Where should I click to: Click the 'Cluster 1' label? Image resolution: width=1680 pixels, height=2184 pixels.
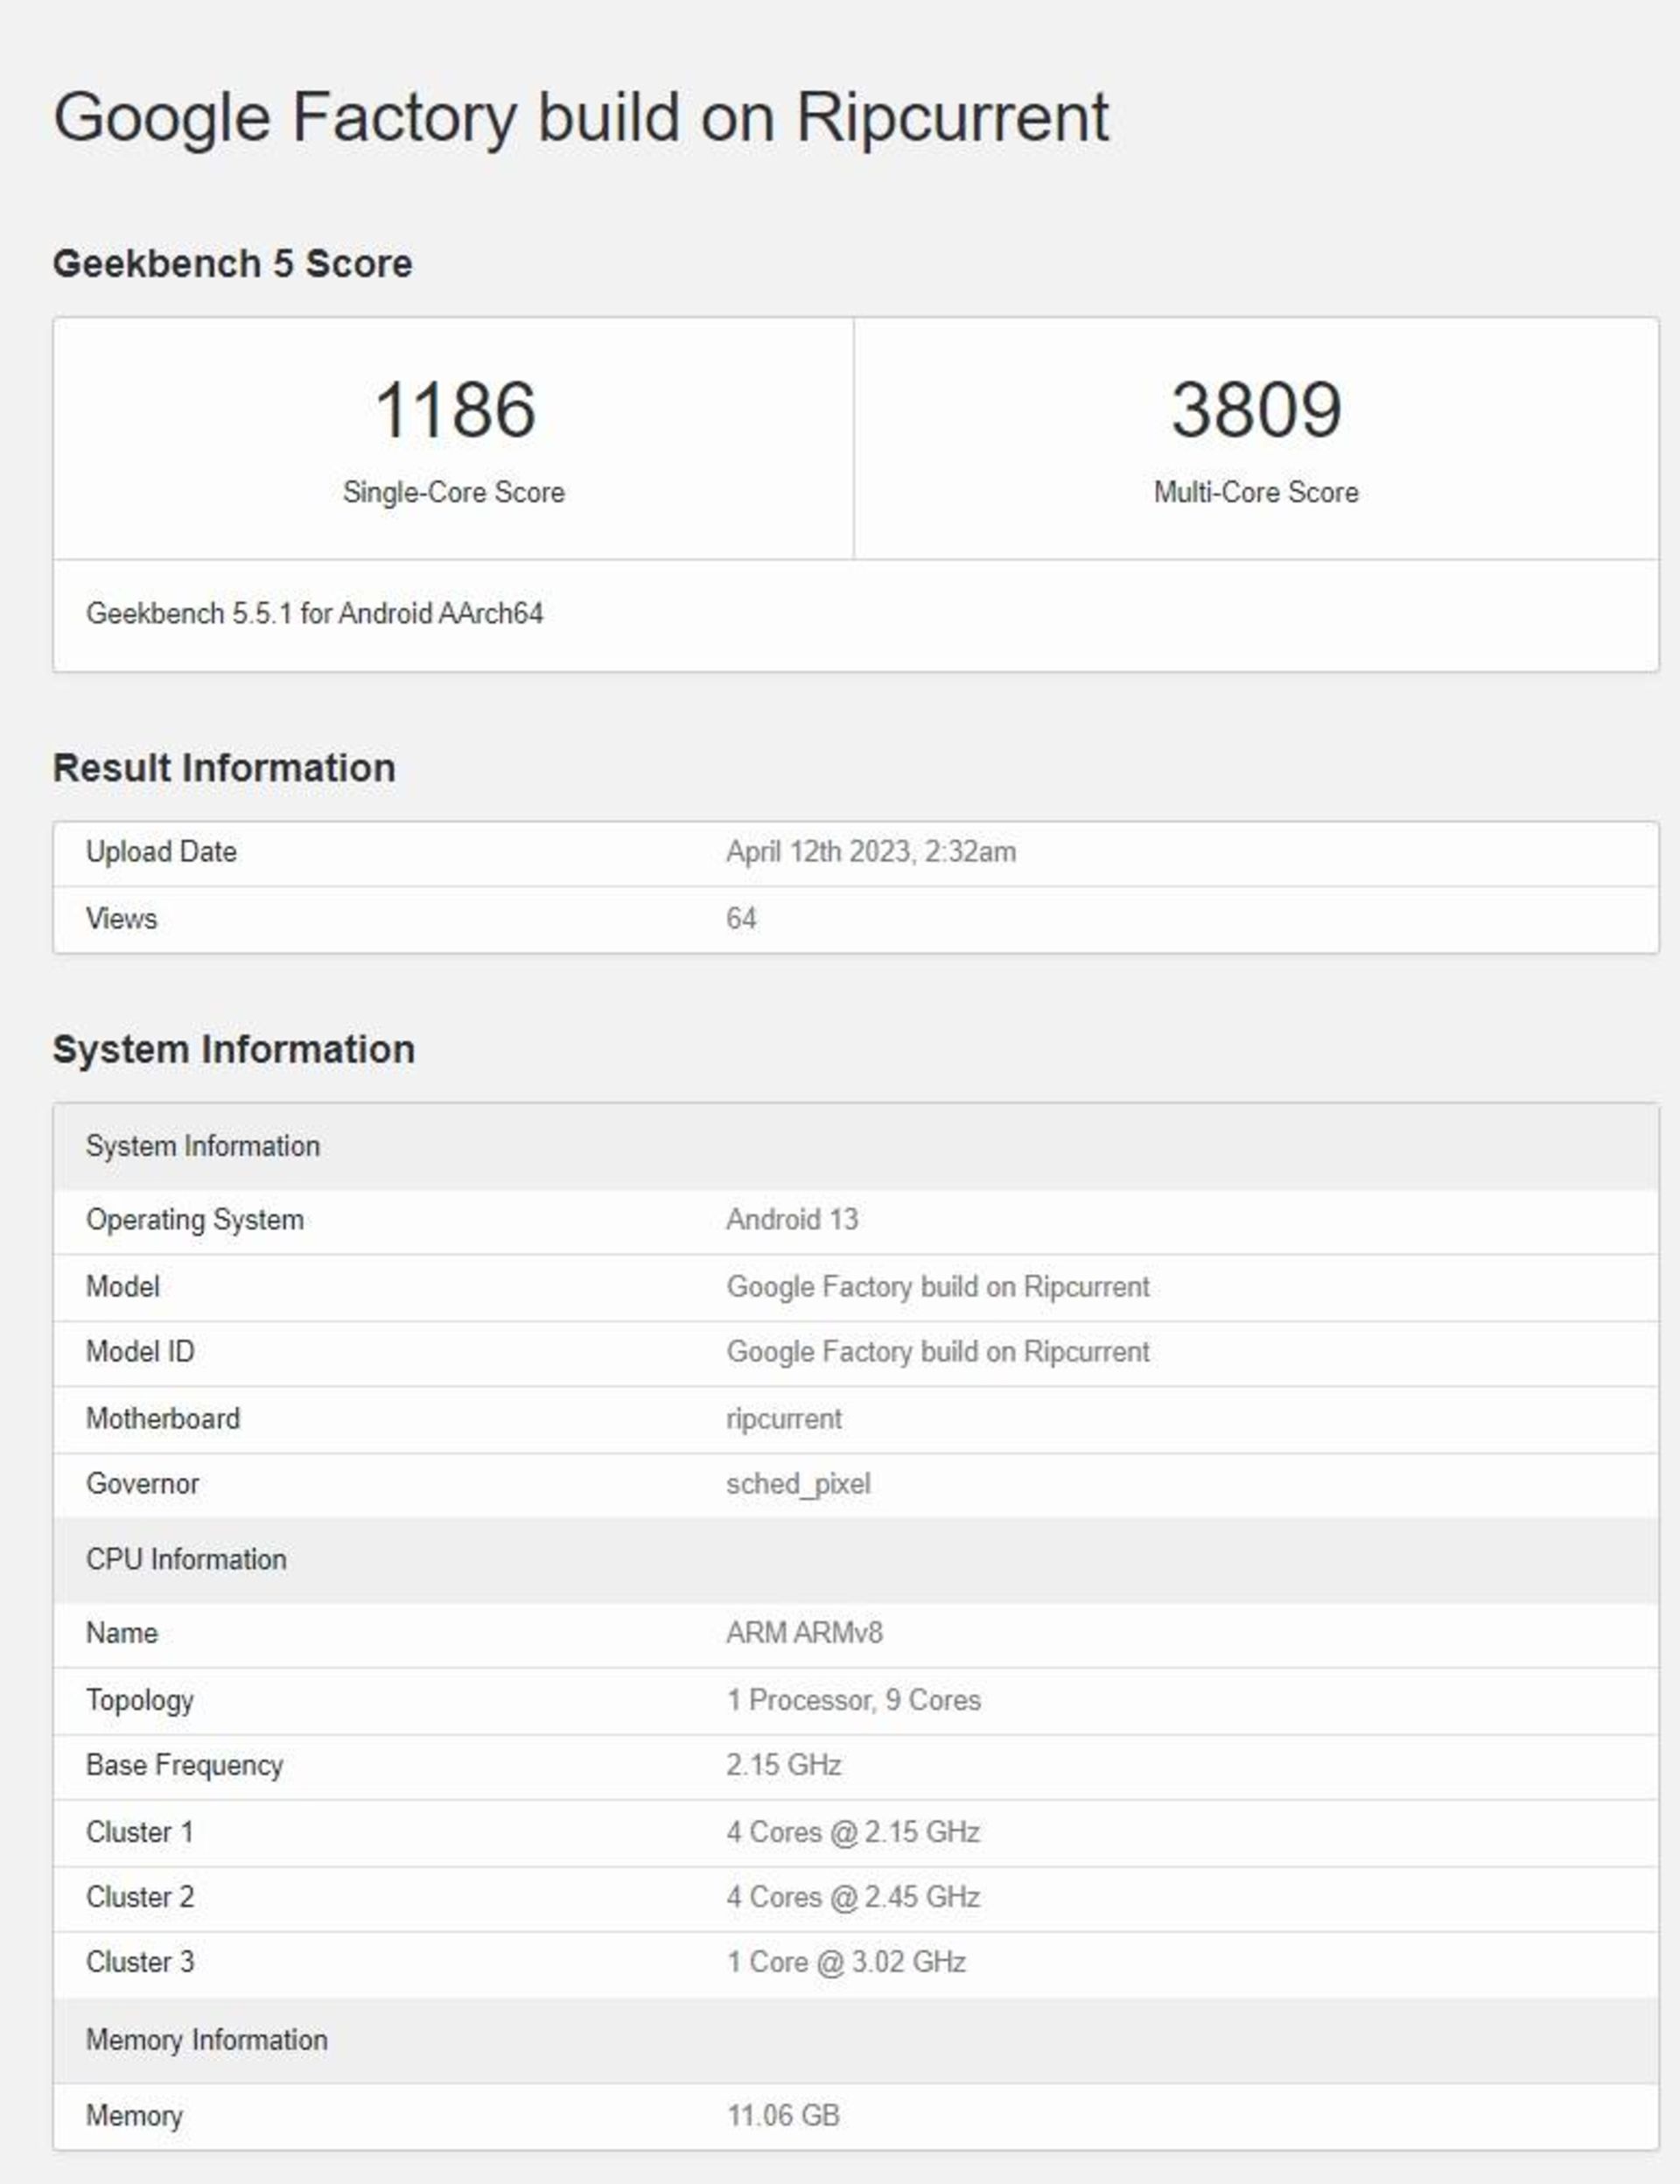[139, 1832]
